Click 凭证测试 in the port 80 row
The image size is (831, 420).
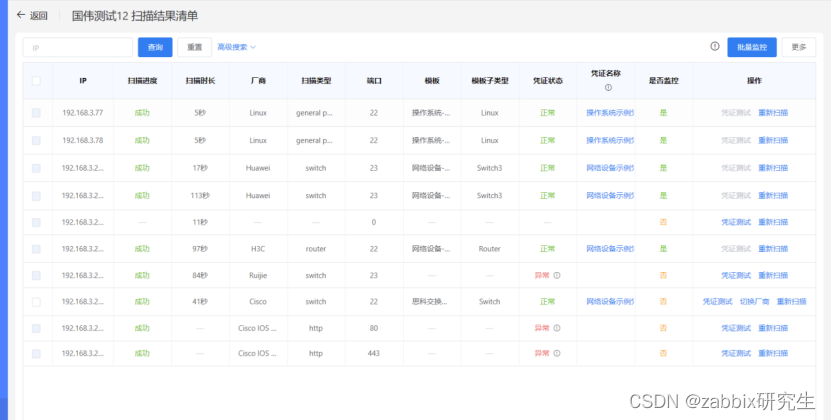(x=736, y=328)
